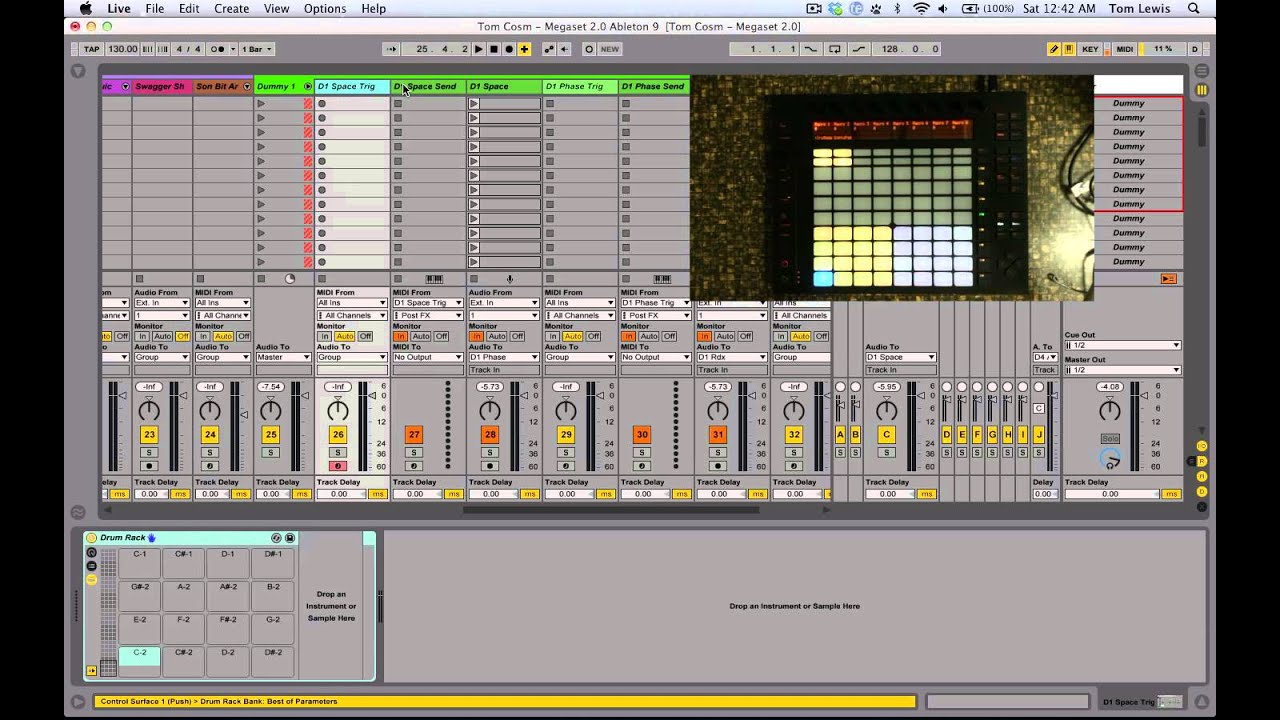The image size is (1280, 720).
Task: Select the D1 Phase Trig track header
Action: coord(579,86)
